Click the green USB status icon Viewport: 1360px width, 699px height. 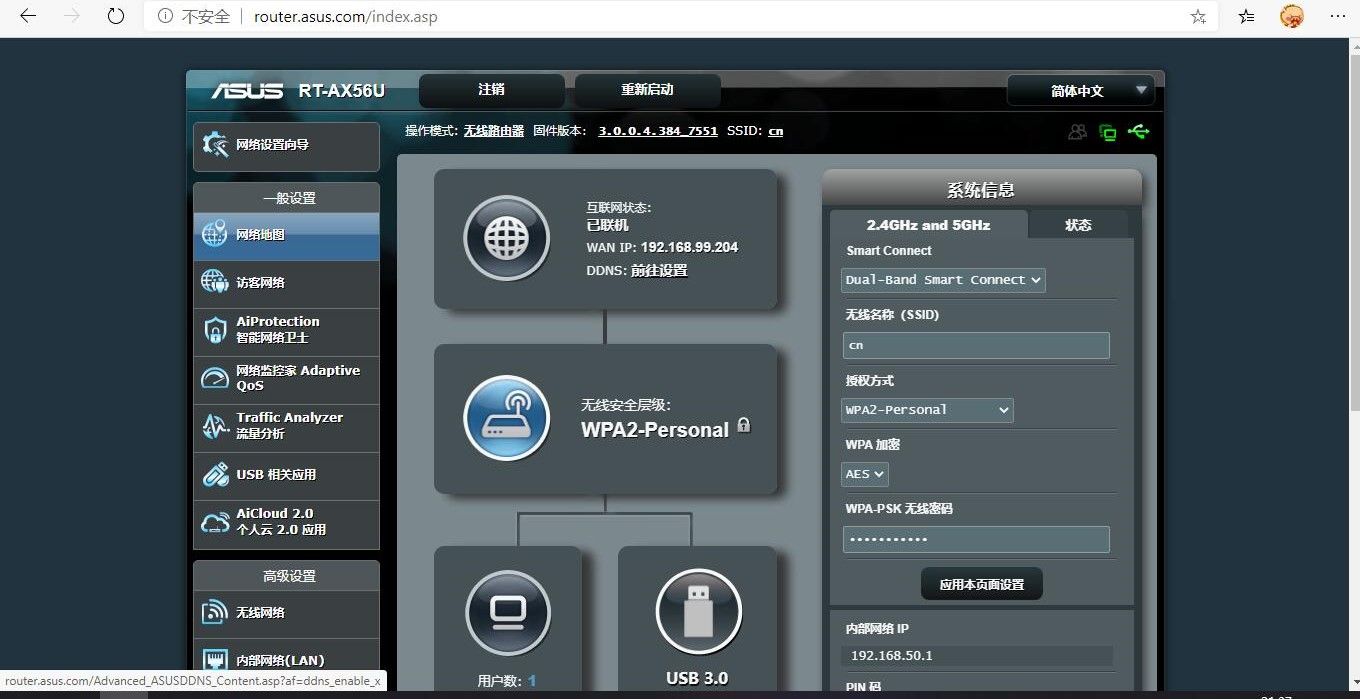click(x=1138, y=131)
